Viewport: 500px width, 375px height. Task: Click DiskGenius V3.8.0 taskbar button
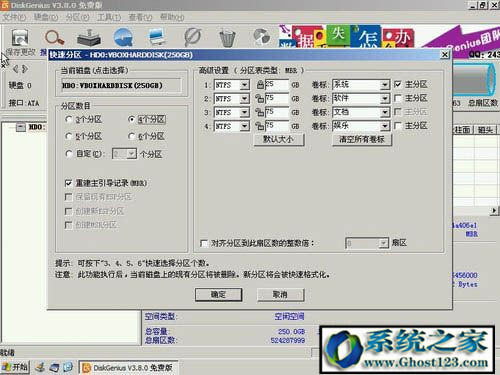[x=128, y=368]
